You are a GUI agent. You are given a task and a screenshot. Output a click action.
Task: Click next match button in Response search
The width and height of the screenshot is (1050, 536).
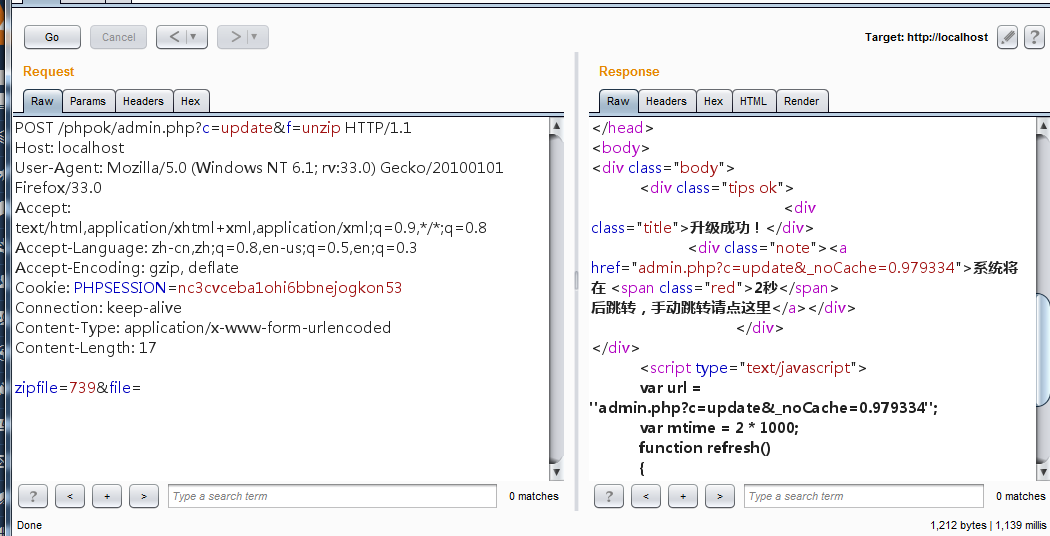pyautogui.click(x=720, y=496)
